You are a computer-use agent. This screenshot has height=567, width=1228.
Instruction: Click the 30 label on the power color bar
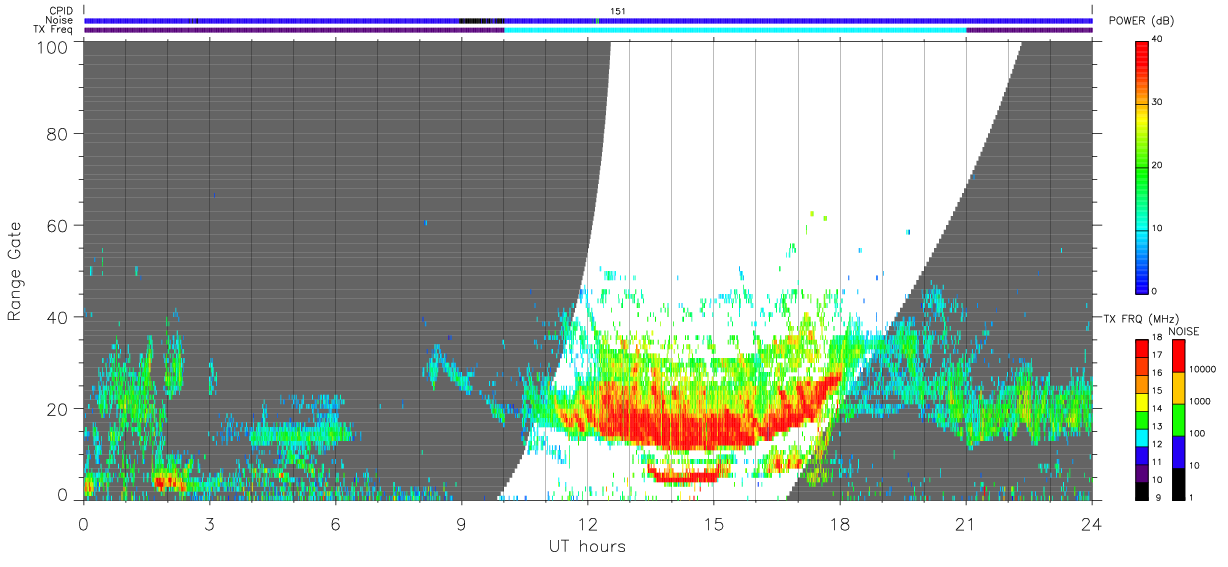pyautogui.click(x=1157, y=102)
